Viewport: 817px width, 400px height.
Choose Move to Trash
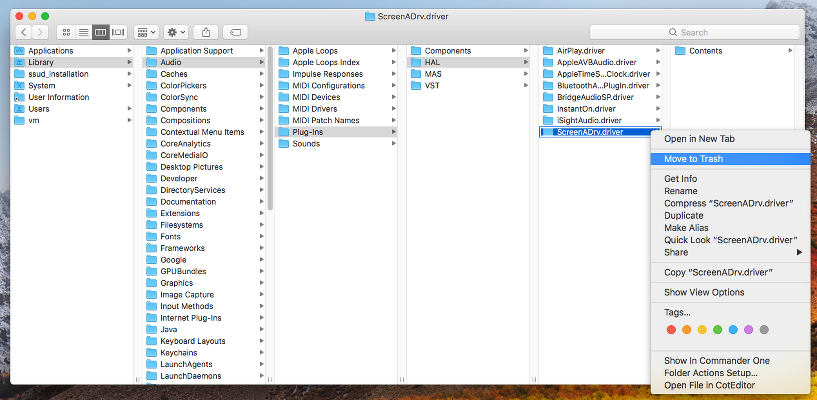tap(693, 158)
